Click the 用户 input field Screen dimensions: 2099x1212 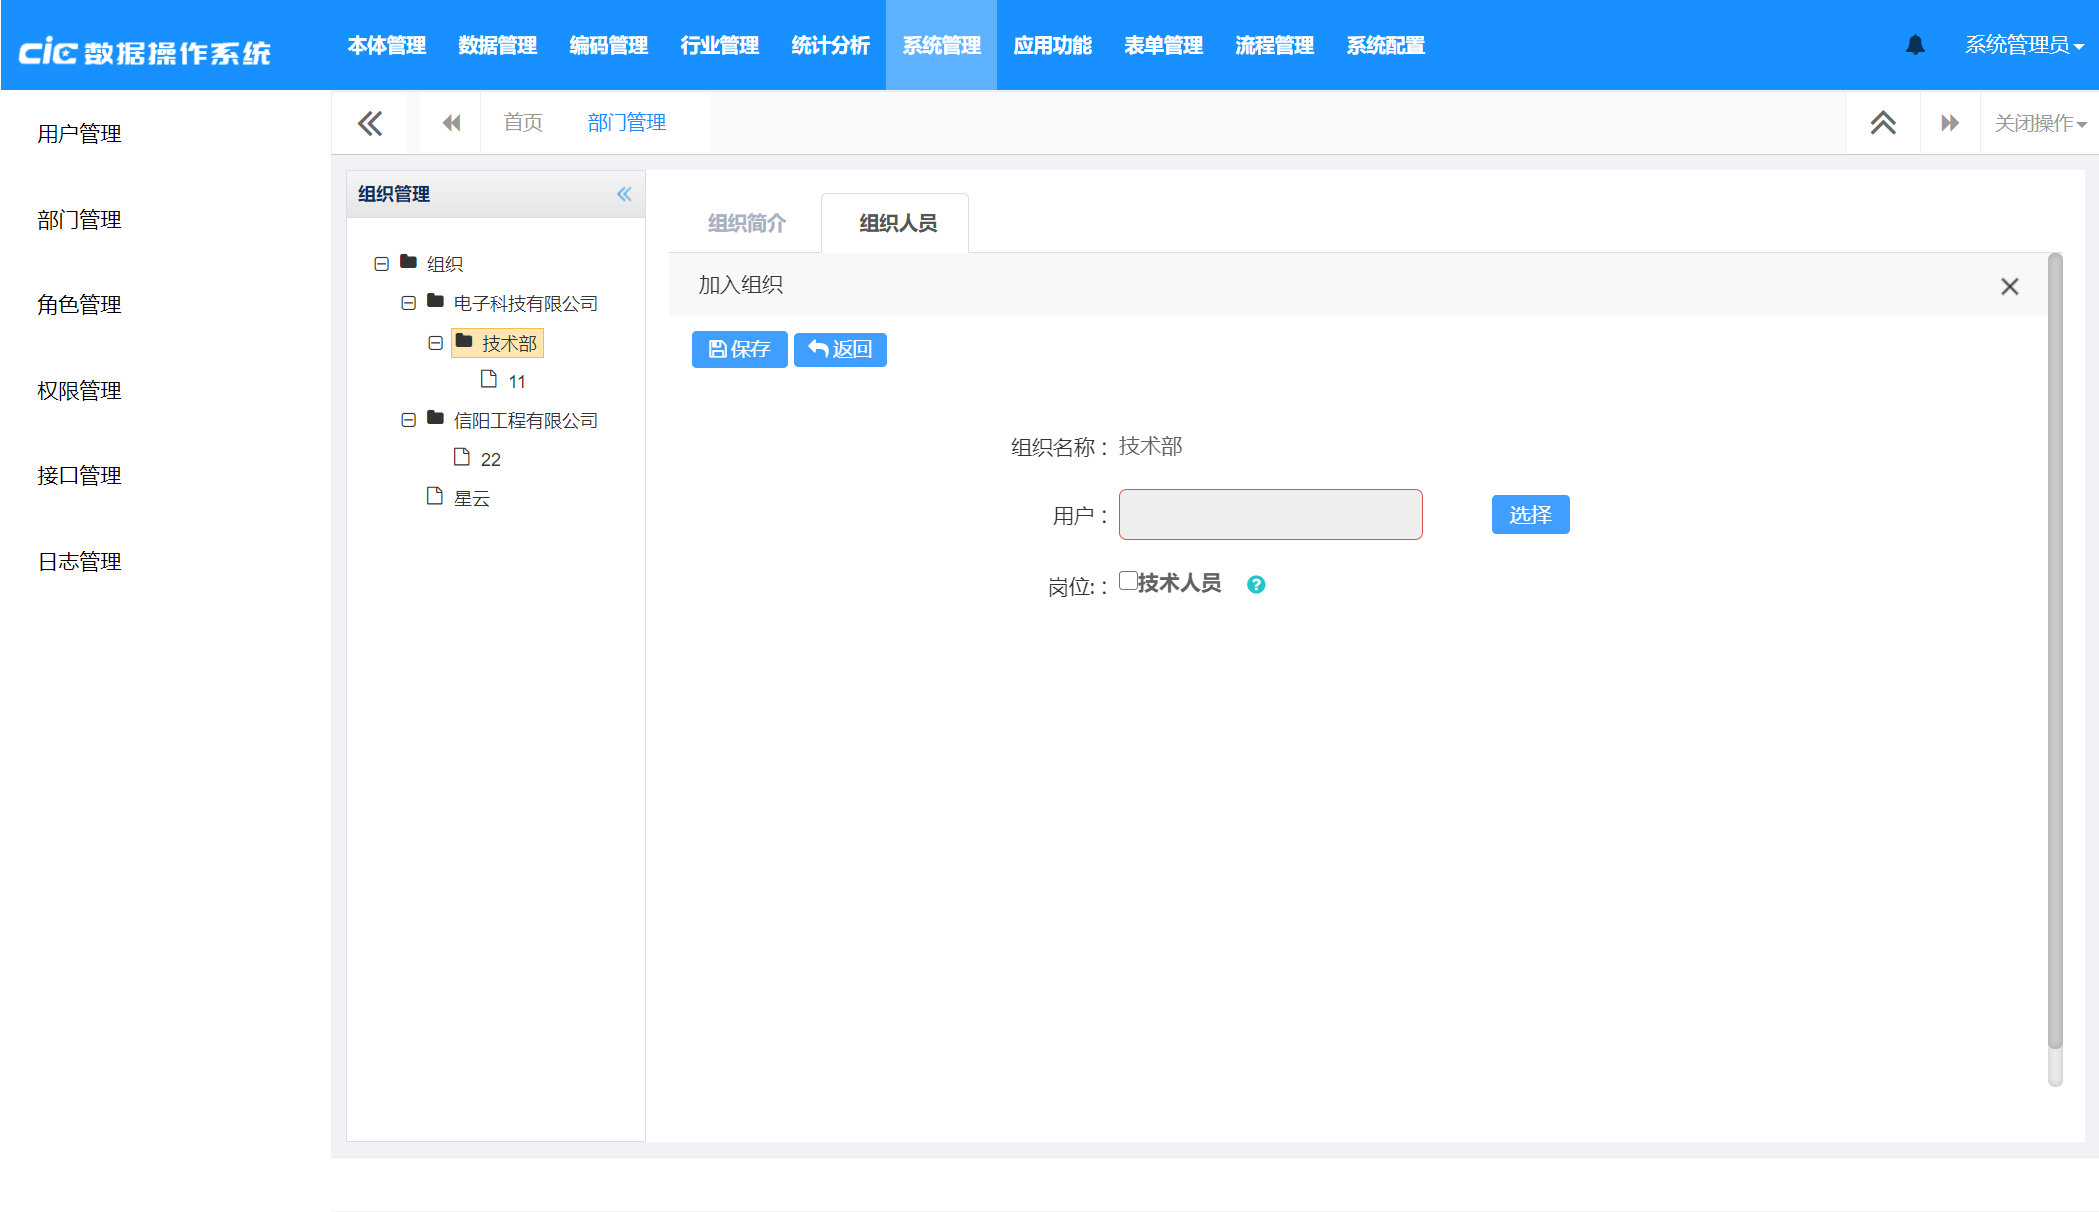click(x=1270, y=515)
